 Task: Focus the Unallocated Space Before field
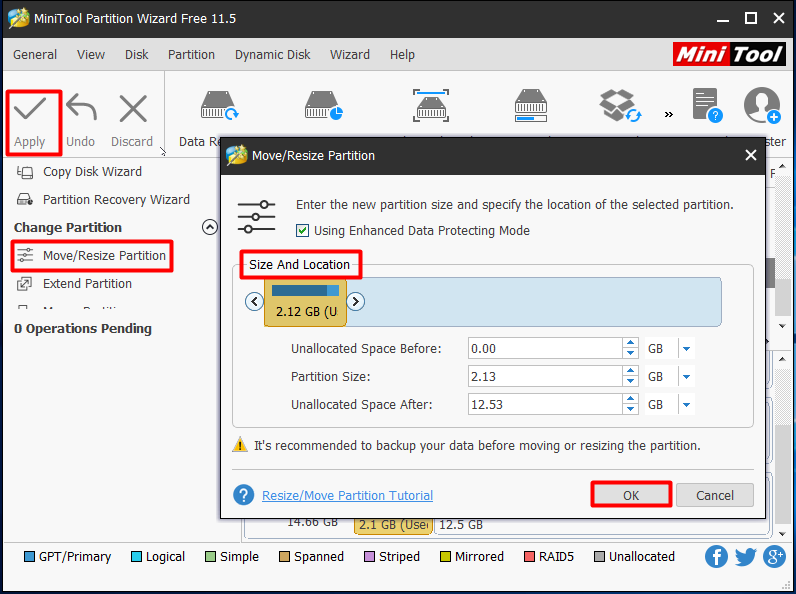click(x=545, y=348)
